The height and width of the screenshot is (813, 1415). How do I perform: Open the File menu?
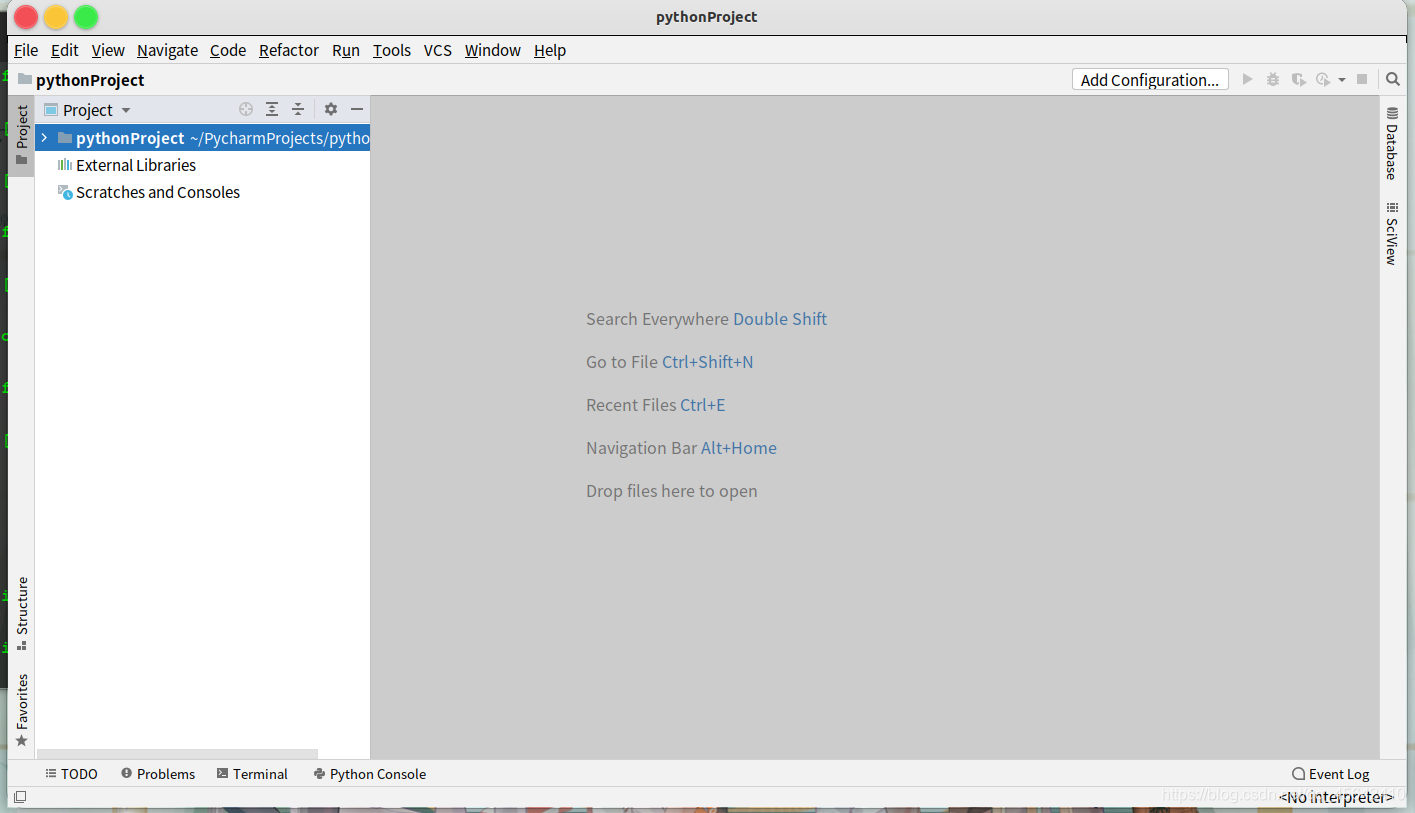point(26,50)
